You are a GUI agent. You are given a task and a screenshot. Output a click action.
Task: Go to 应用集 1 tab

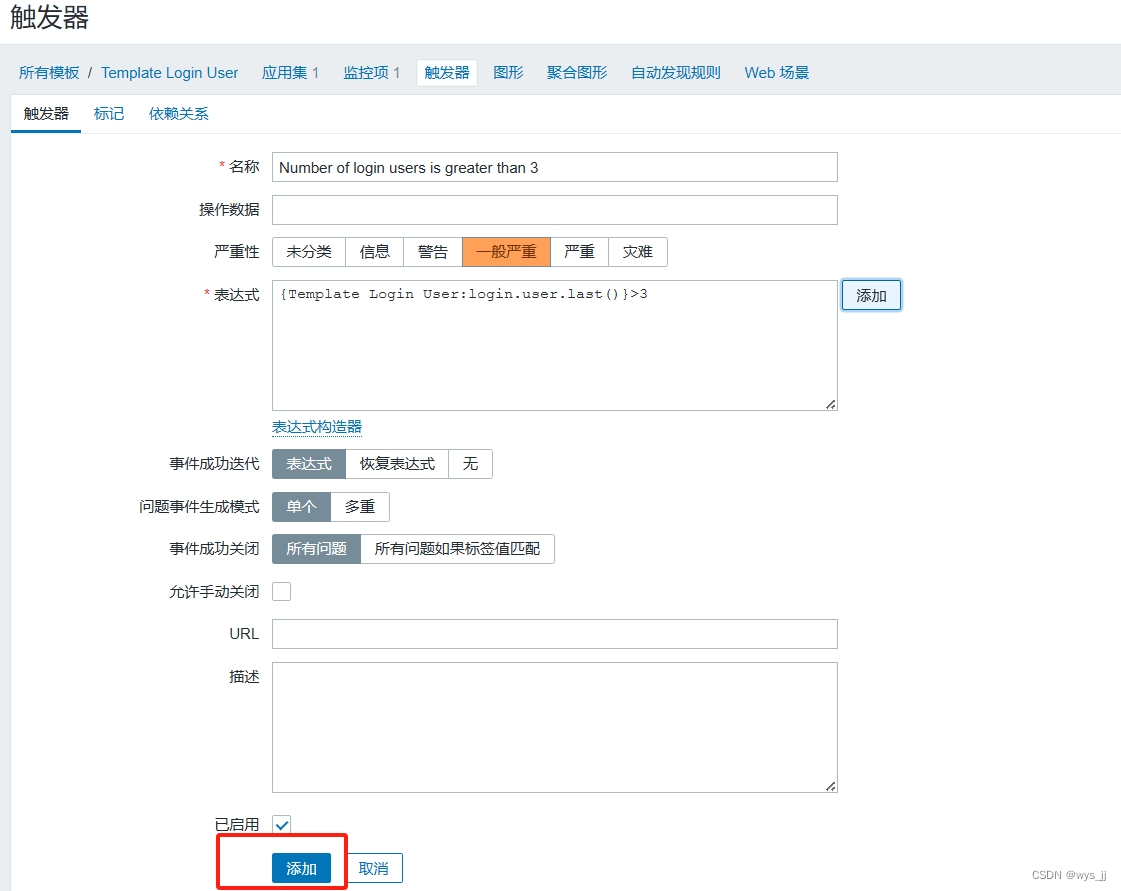pyautogui.click(x=290, y=73)
